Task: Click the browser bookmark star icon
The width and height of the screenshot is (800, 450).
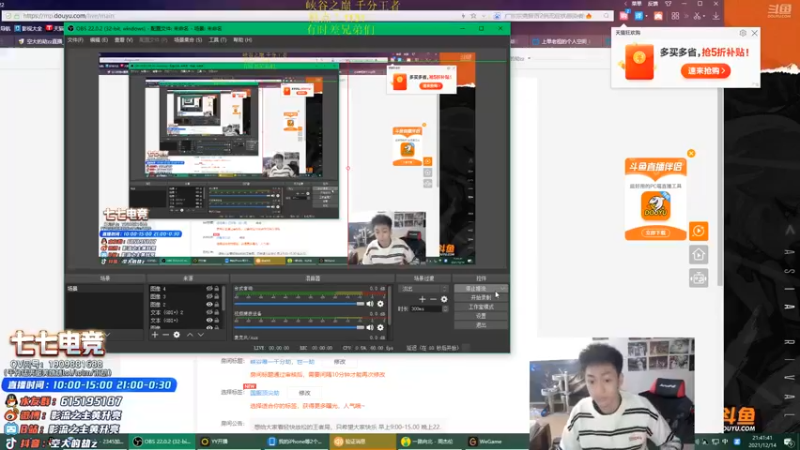Action: pyautogui.click(x=473, y=16)
